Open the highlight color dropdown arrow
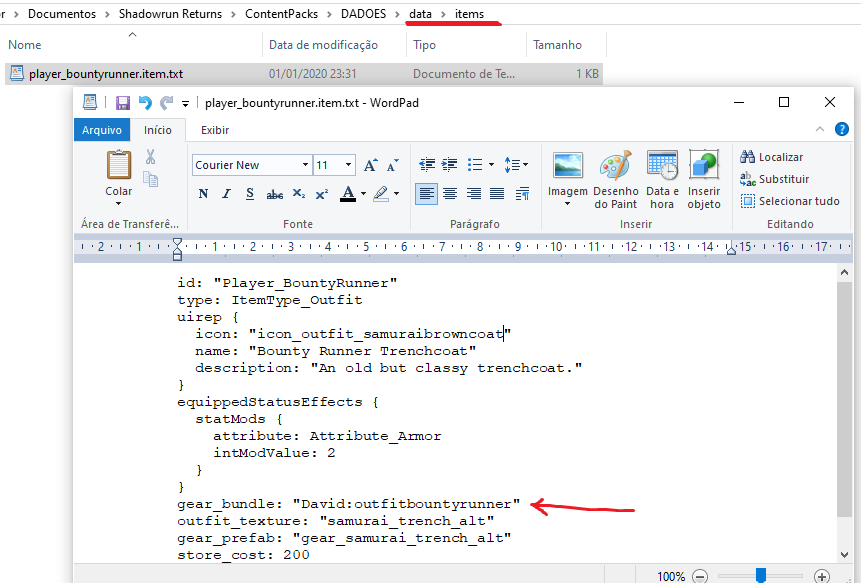 coord(396,194)
